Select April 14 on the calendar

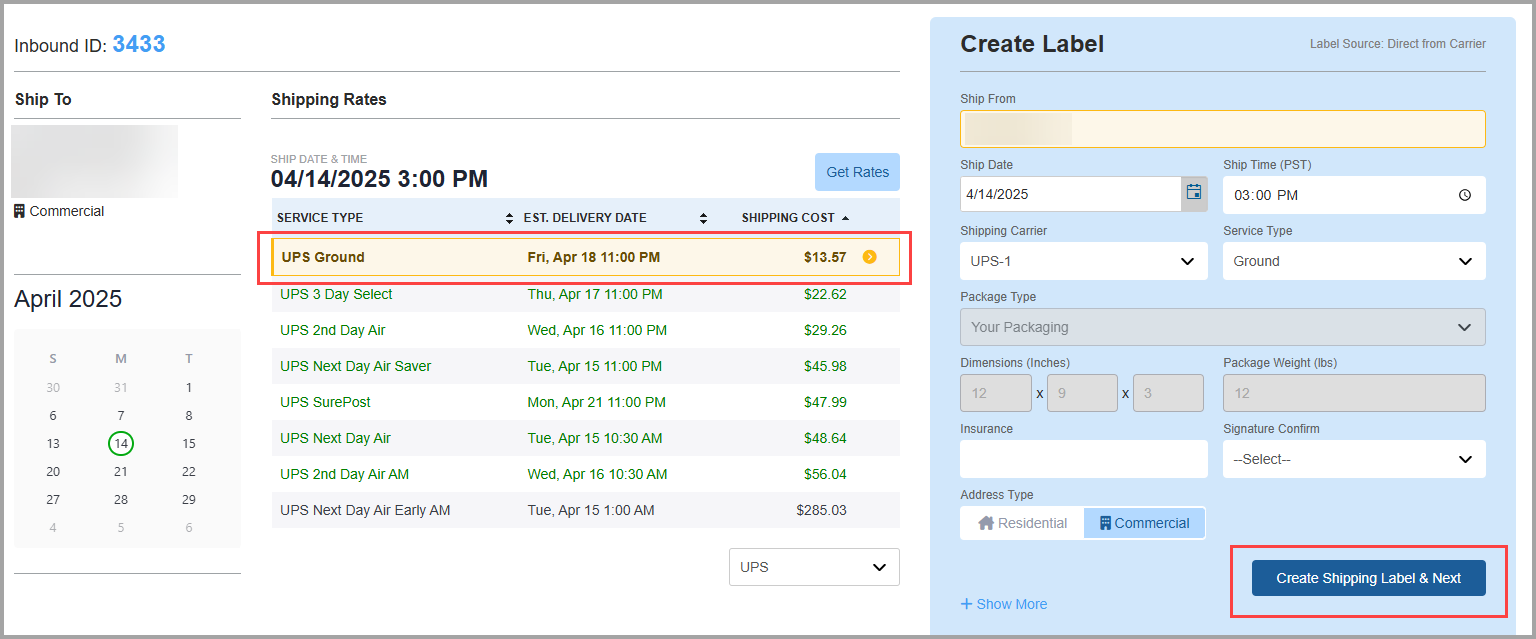(121, 443)
